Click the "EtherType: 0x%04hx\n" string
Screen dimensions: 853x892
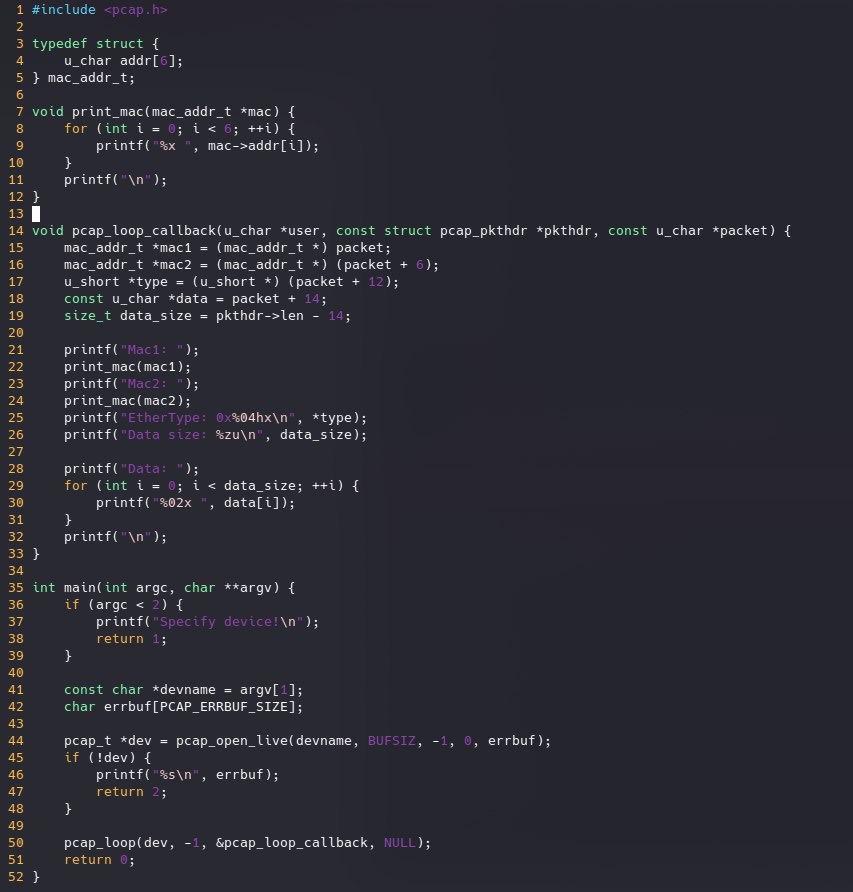coord(208,418)
